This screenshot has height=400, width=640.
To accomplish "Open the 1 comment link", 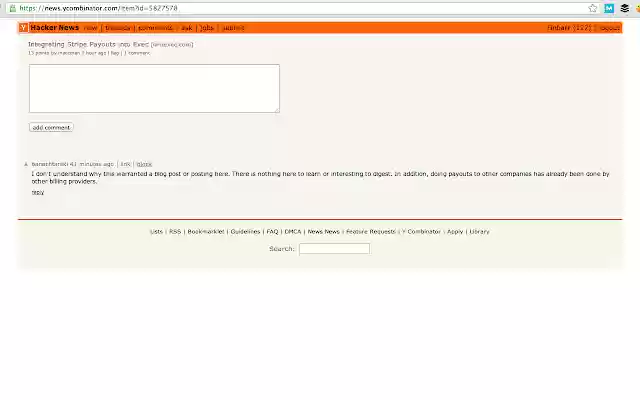I will [x=137, y=53].
